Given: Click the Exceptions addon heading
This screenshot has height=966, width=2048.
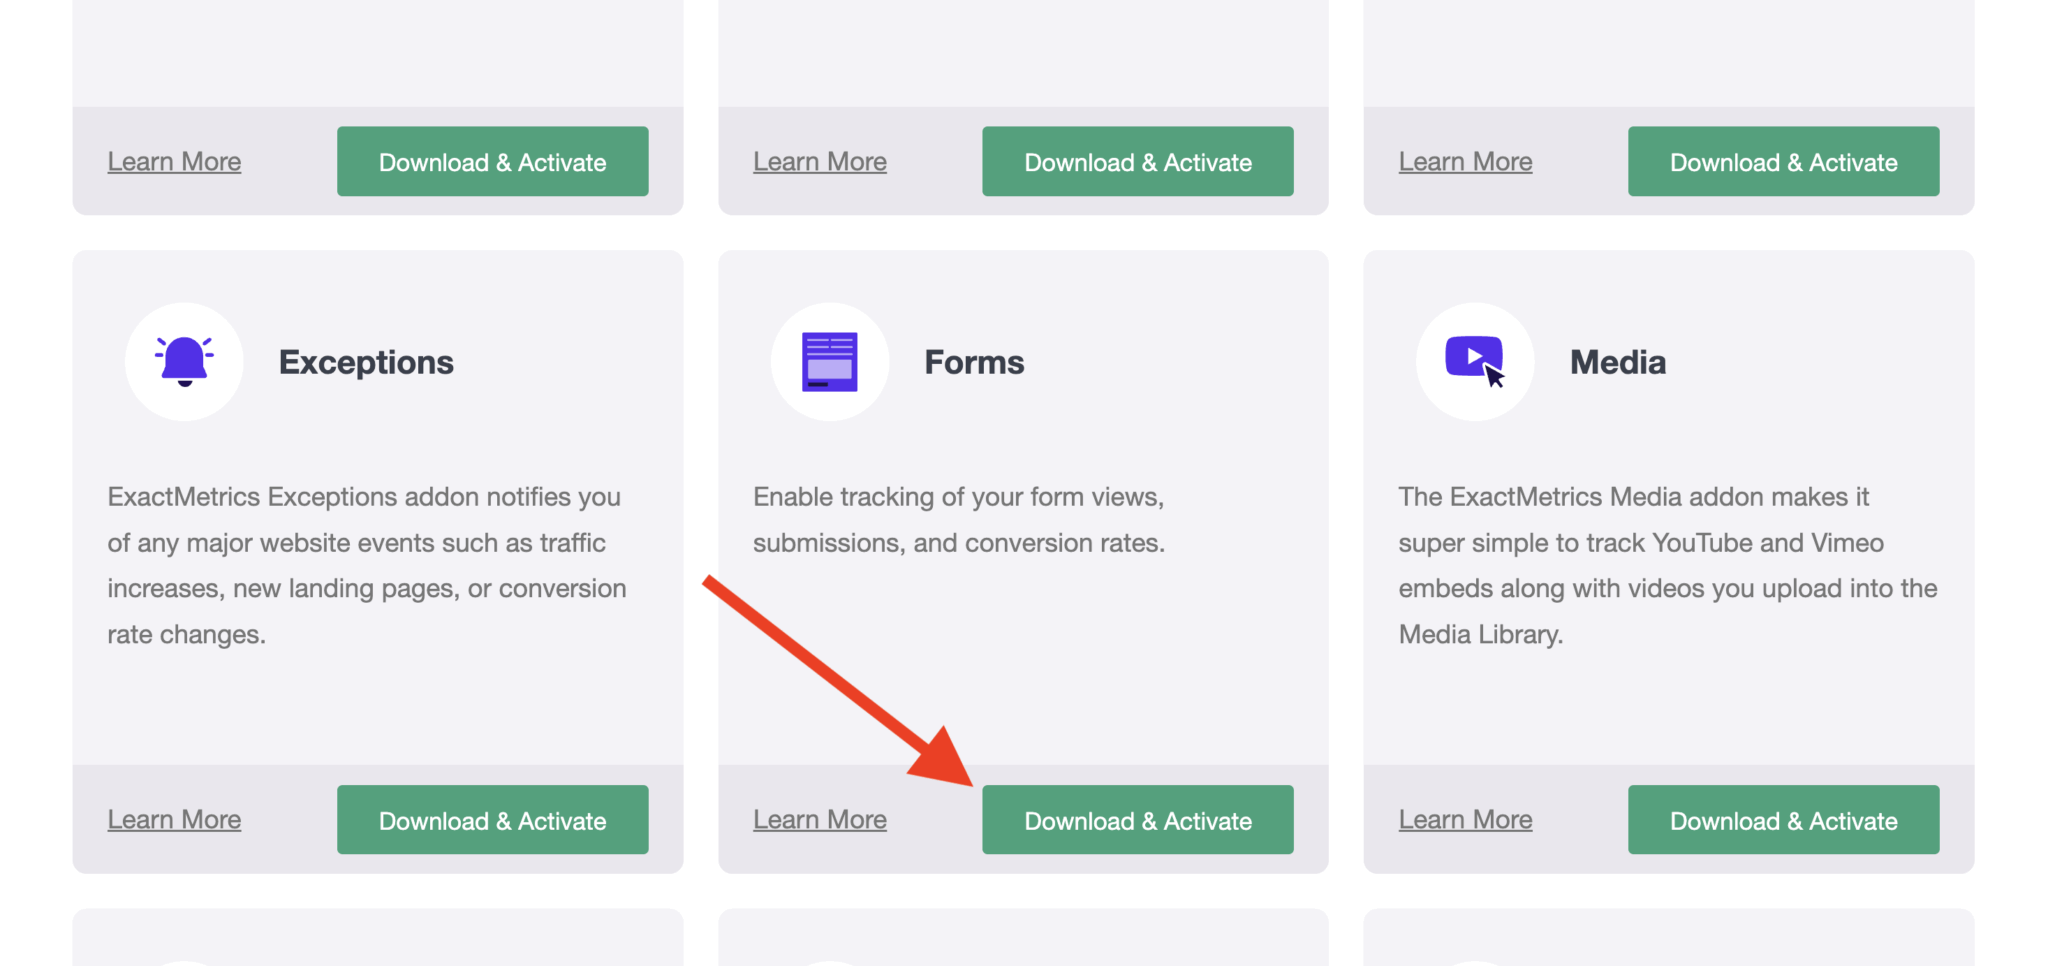Looking at the screenshot, I should tap(366, 361).
